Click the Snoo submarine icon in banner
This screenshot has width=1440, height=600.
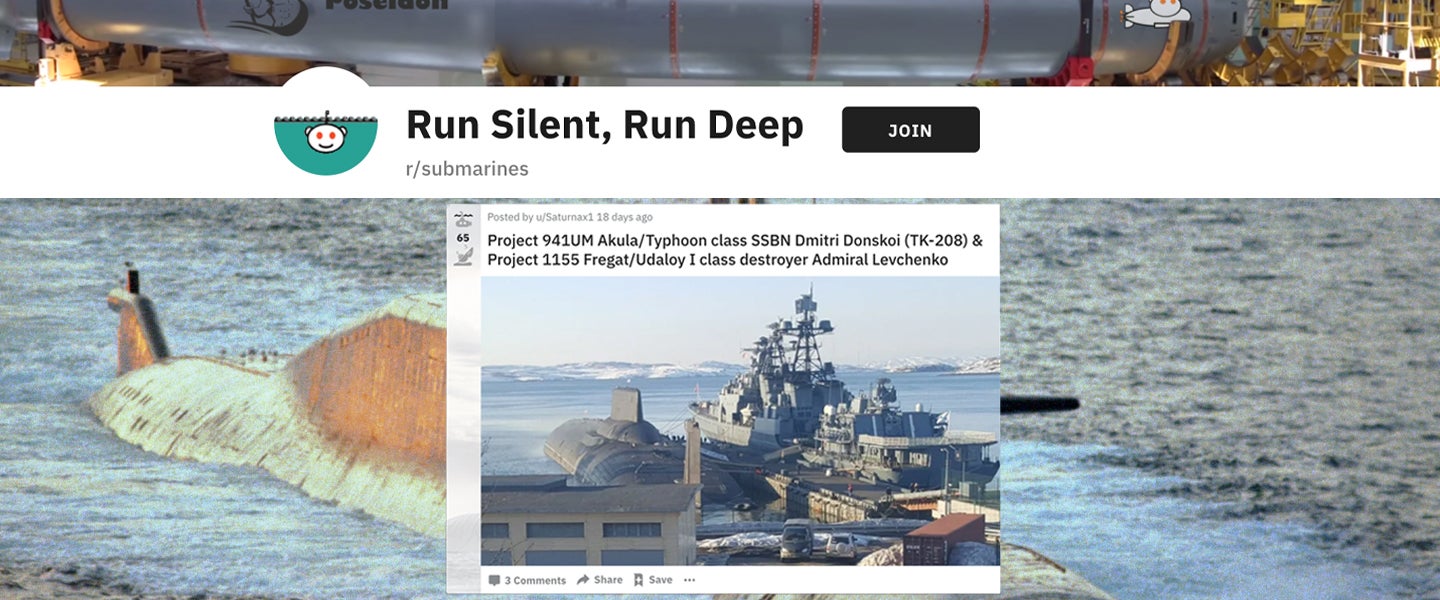tap(1157, 14)
